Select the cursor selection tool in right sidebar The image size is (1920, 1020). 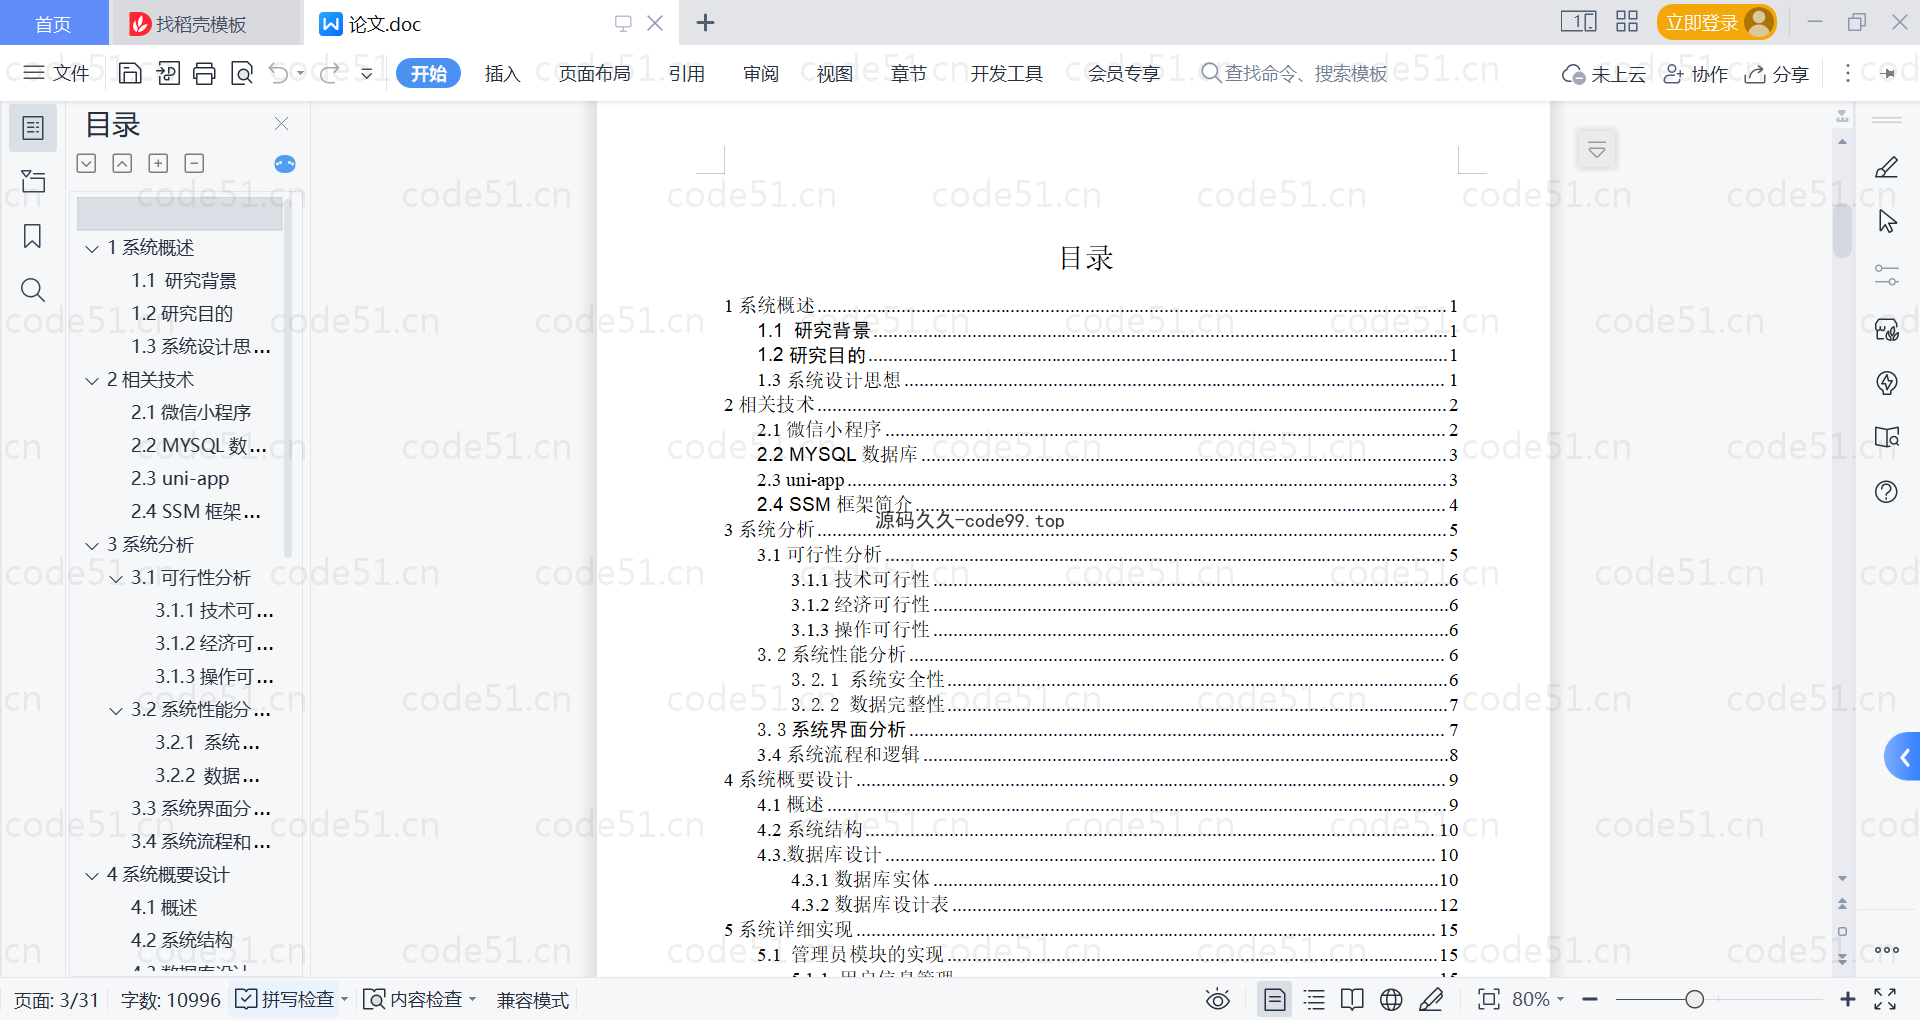point(1887,221)
